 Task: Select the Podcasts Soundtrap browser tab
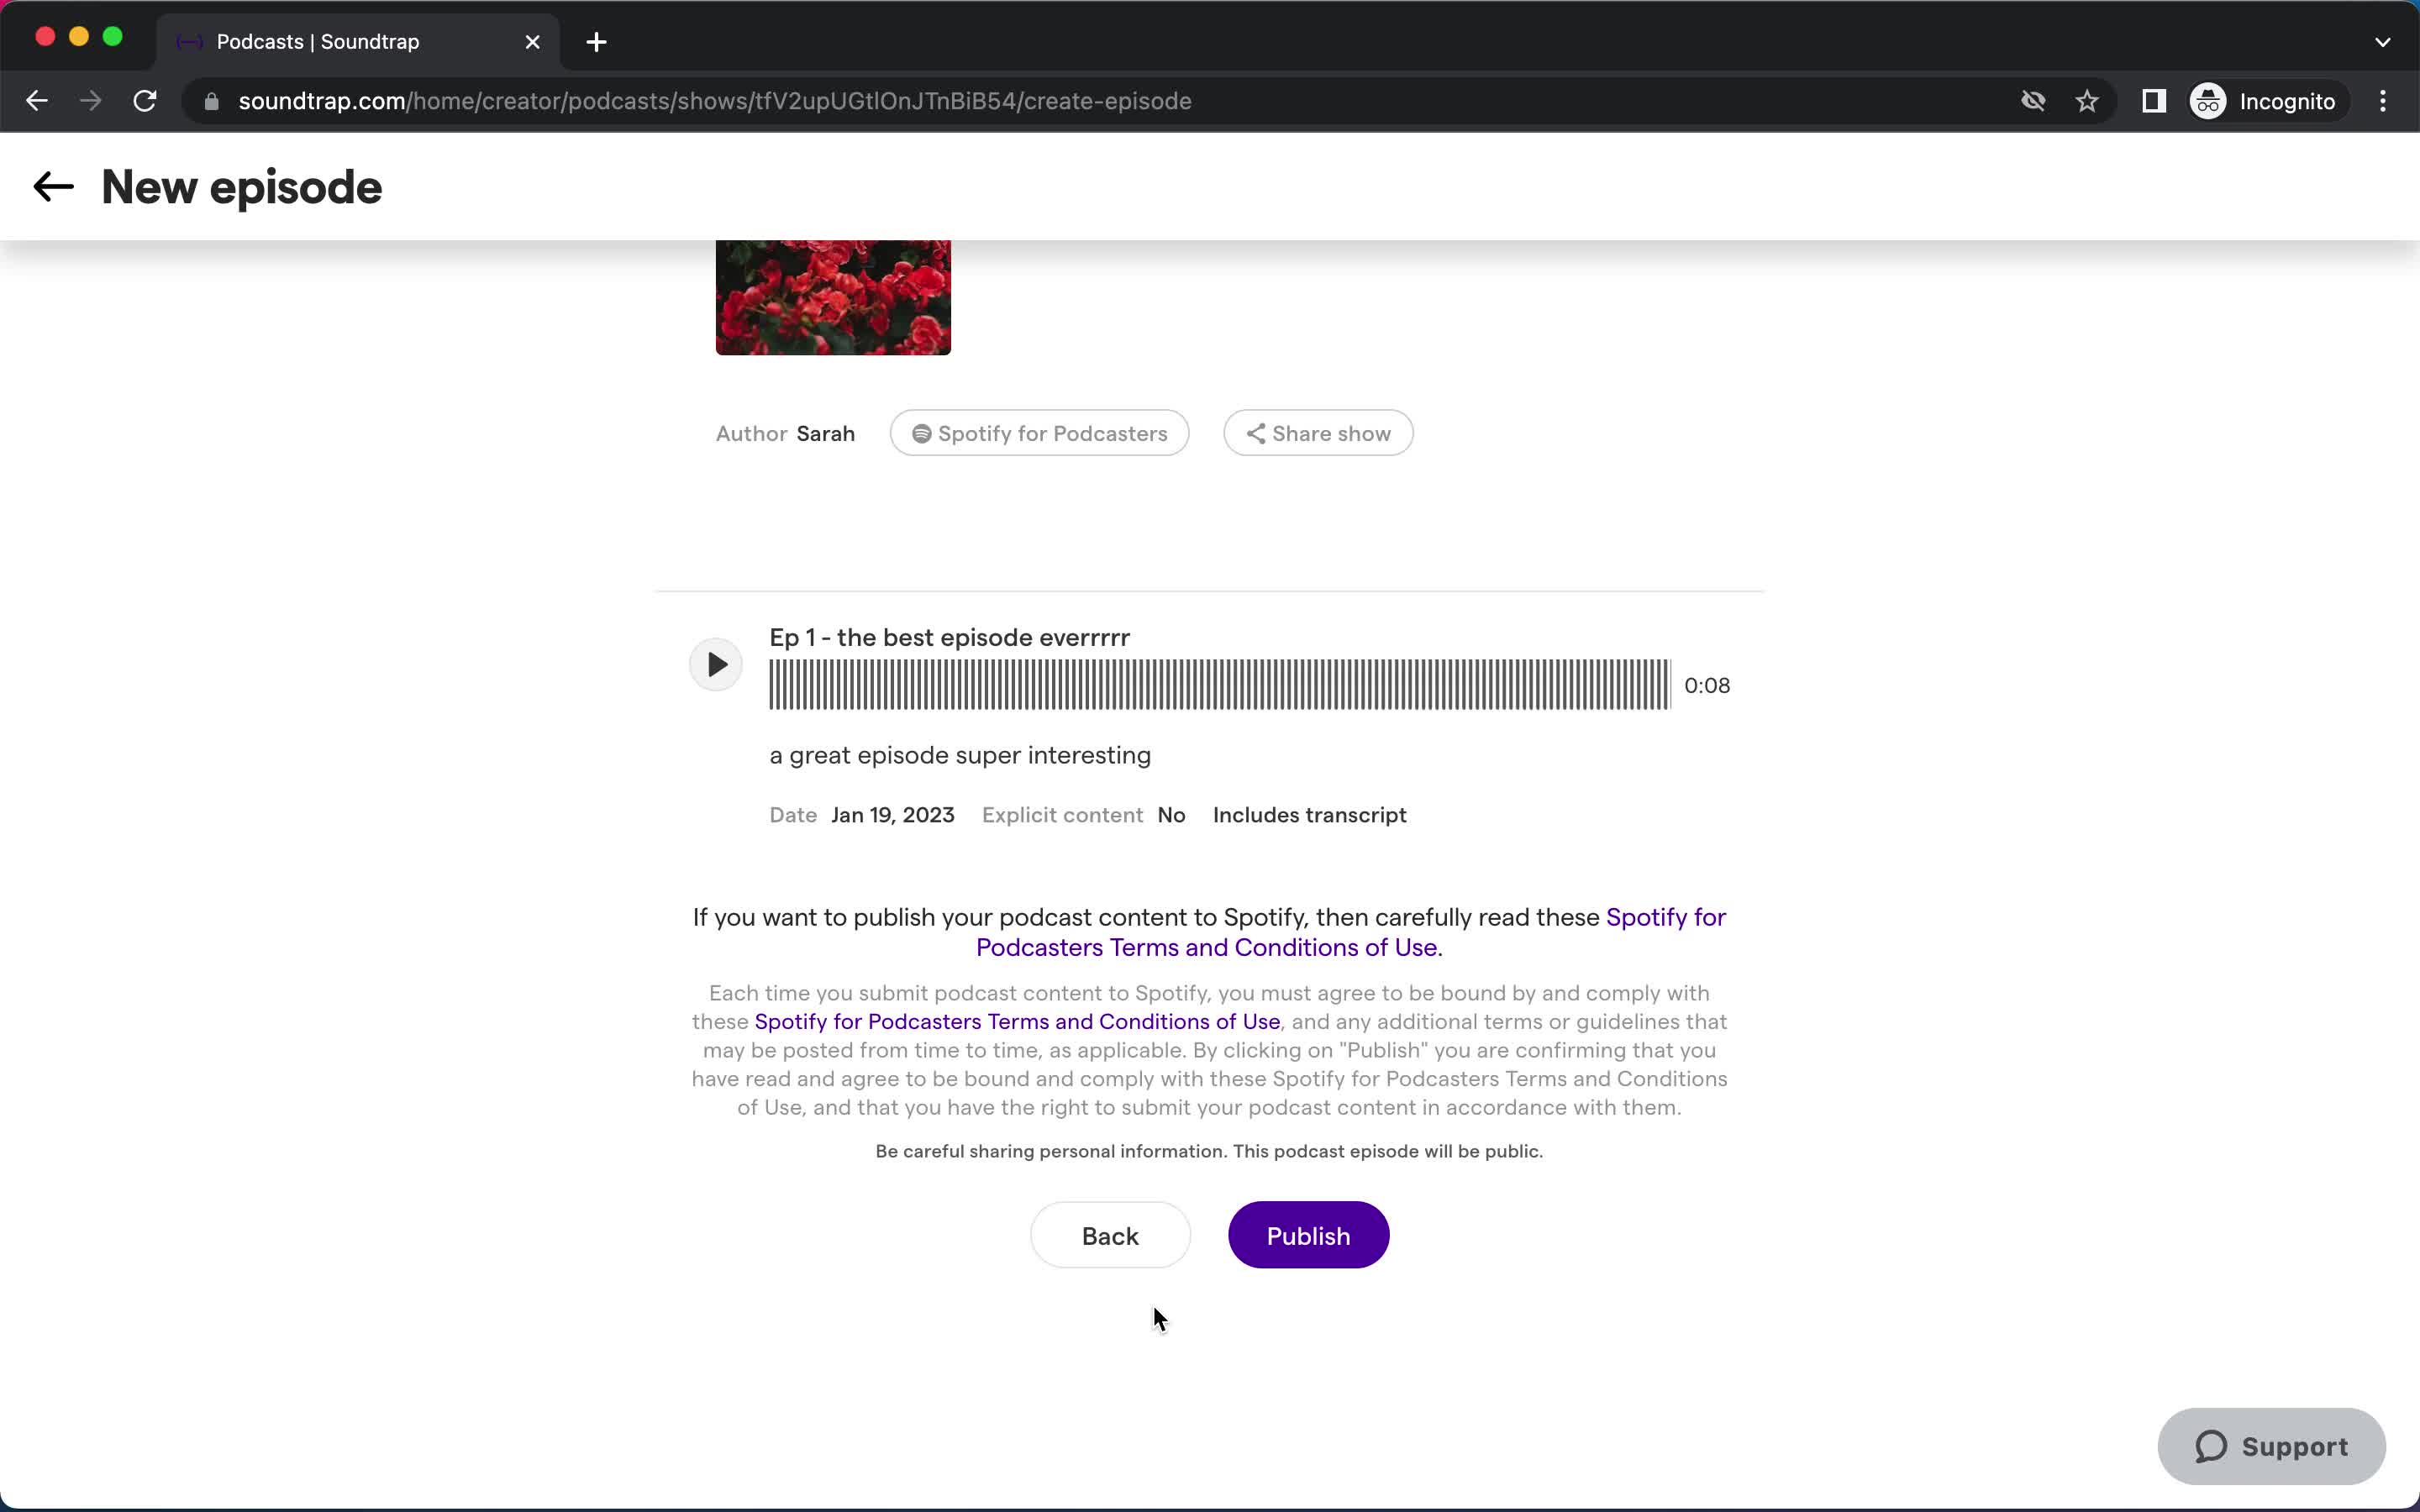pos(357,40)
